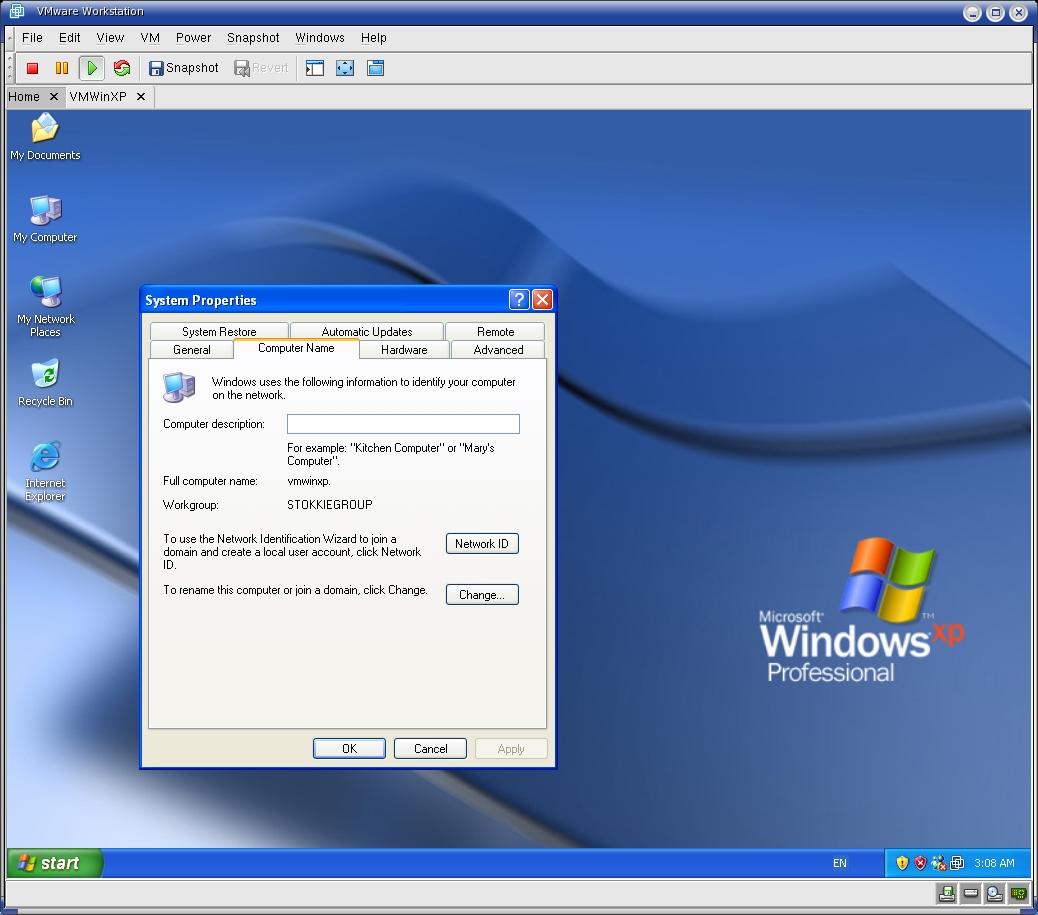
Task: Toggle the sidebar view icon in toolbar
Action: point(314,68)
